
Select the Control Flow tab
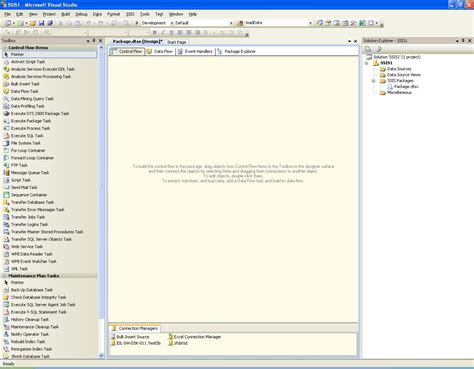tap(127, 52)
